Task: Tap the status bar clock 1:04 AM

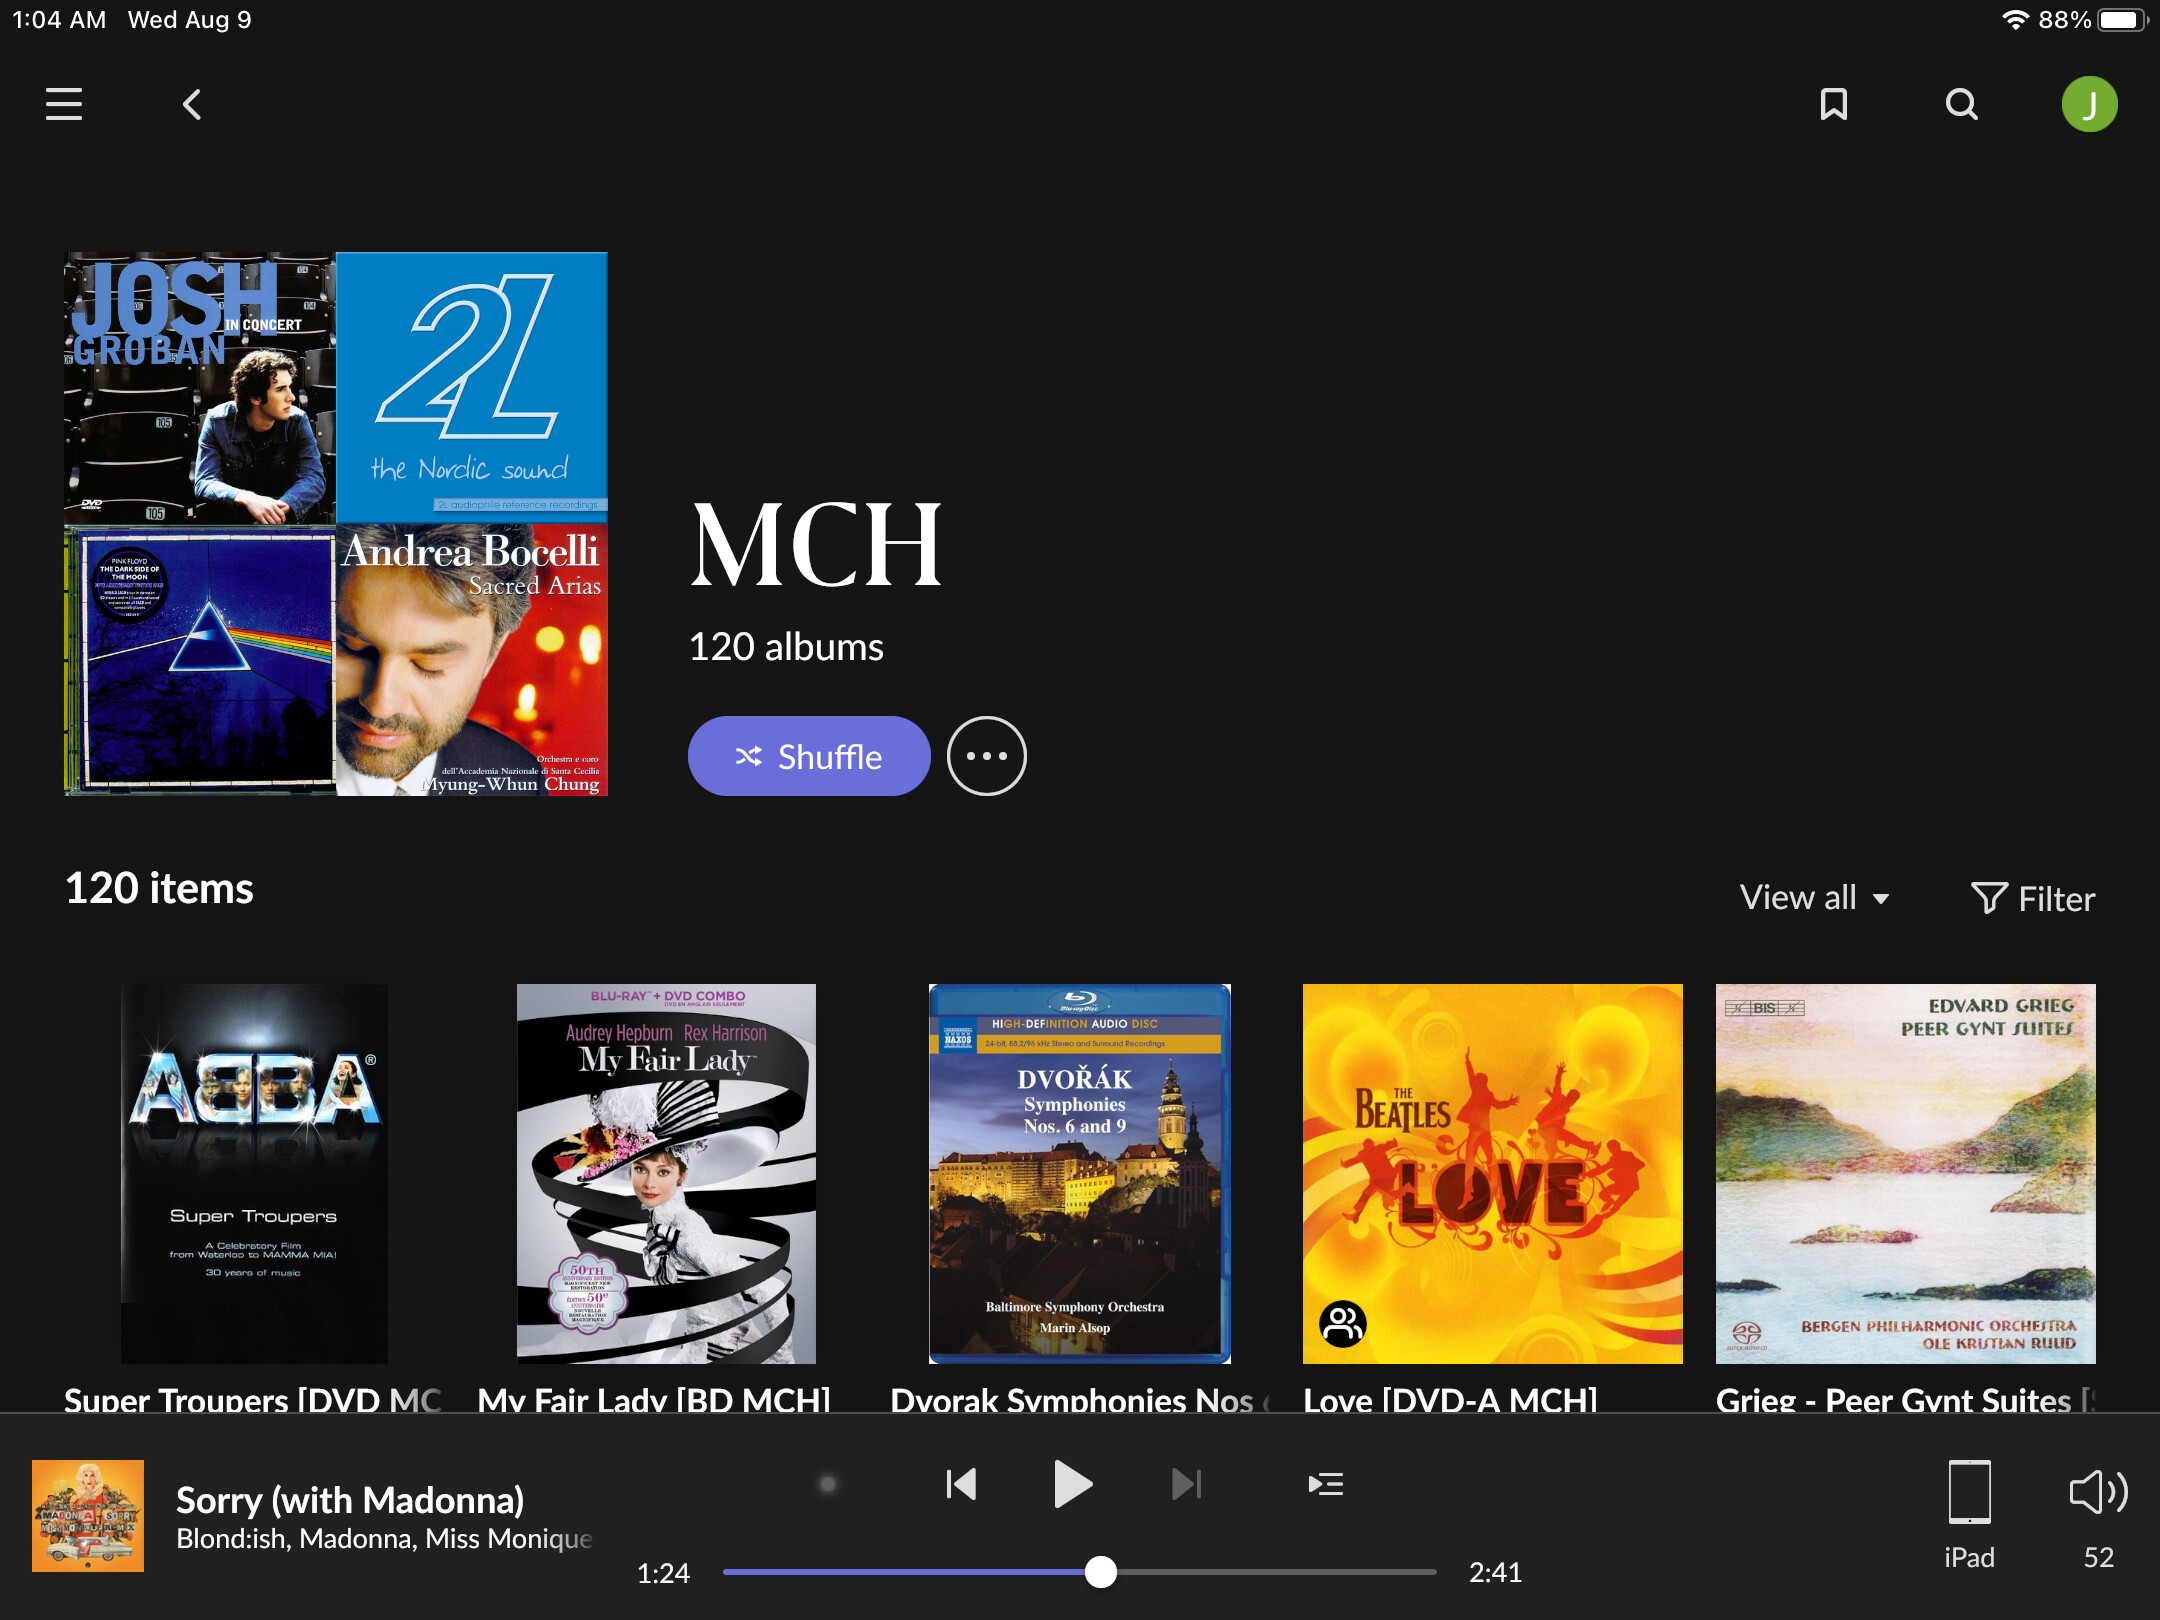Action: pos(59,20)
